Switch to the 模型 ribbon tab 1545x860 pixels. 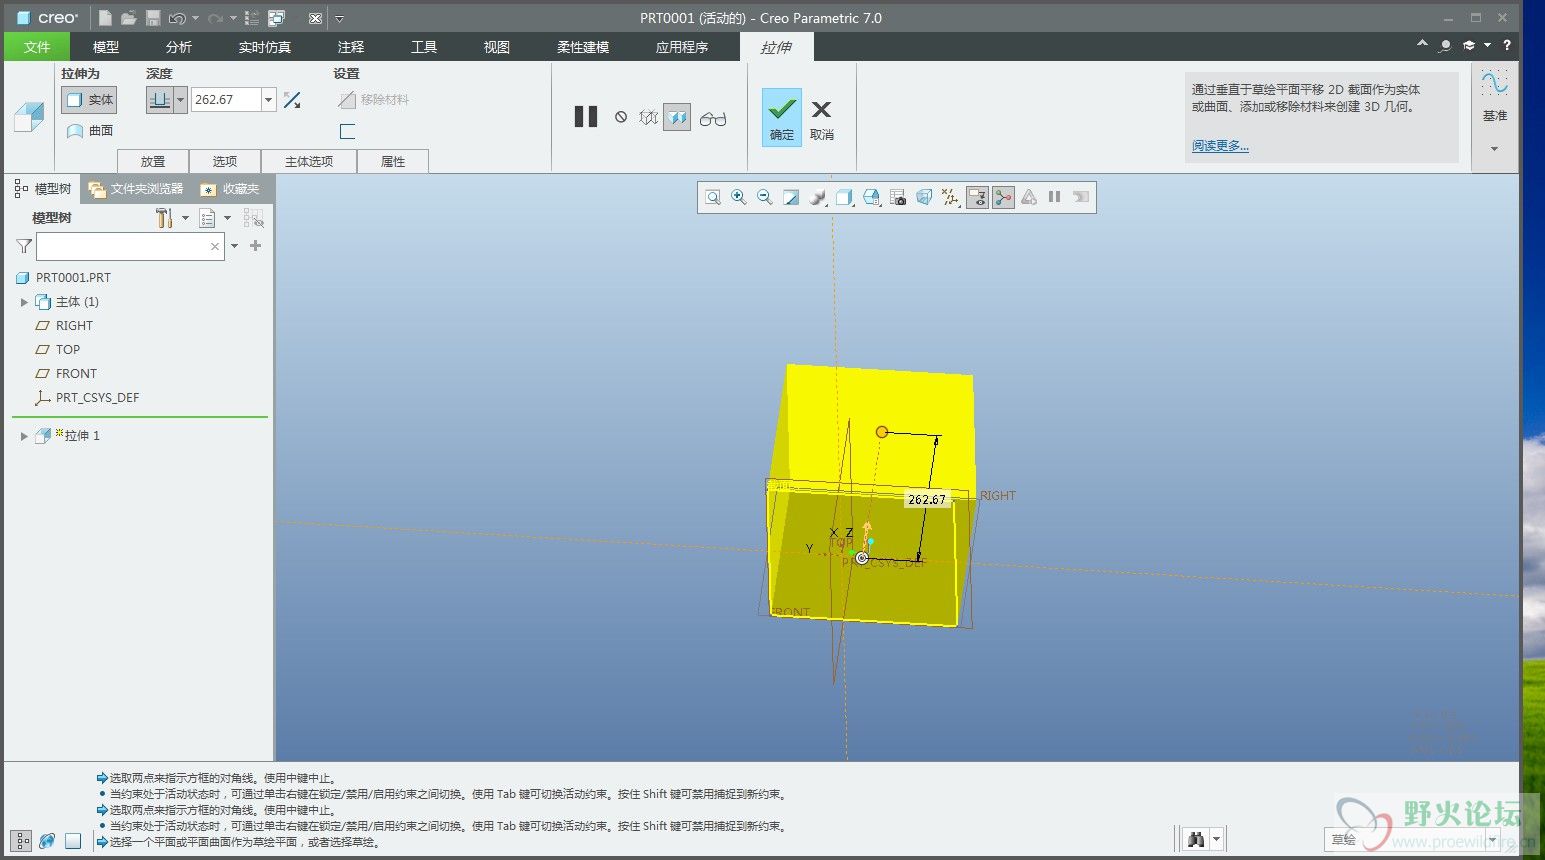(x=106, y=47)
